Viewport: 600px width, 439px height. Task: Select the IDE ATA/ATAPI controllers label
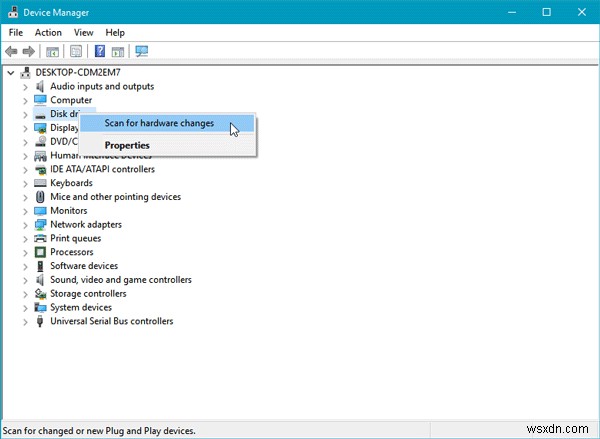click(x=102, y=169)
